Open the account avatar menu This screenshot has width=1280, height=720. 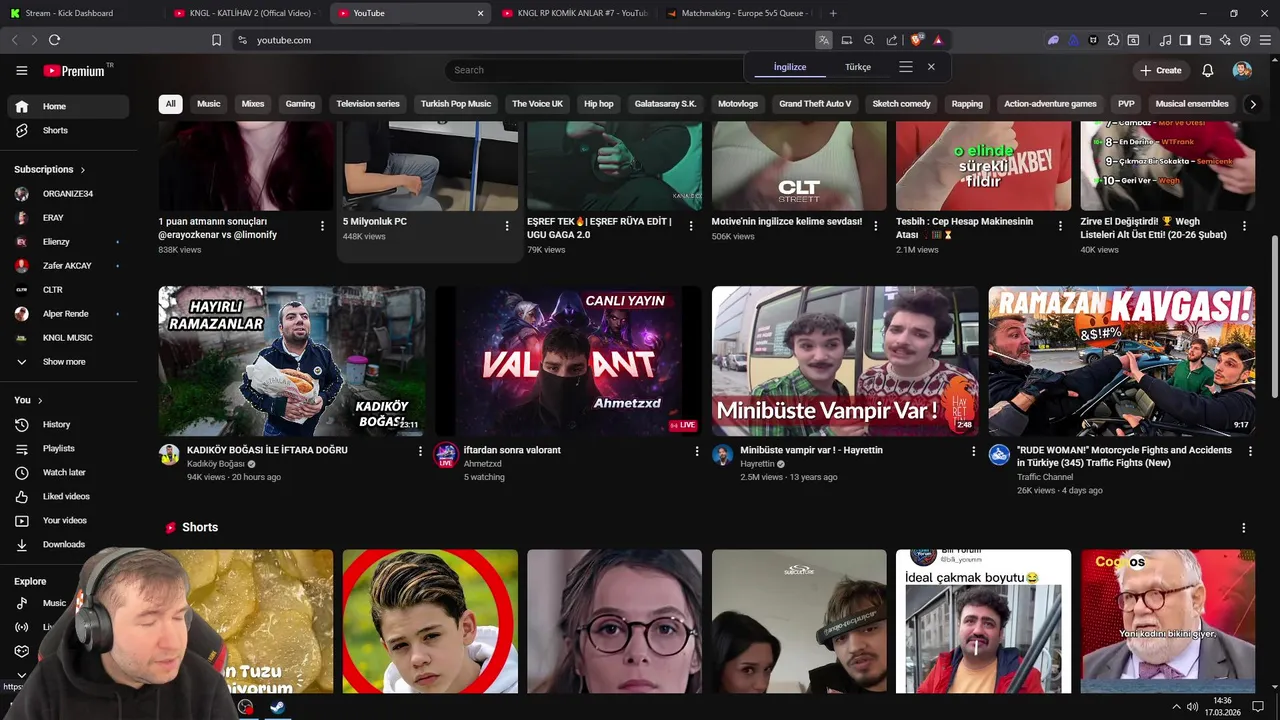click(x=1242, y=70)
